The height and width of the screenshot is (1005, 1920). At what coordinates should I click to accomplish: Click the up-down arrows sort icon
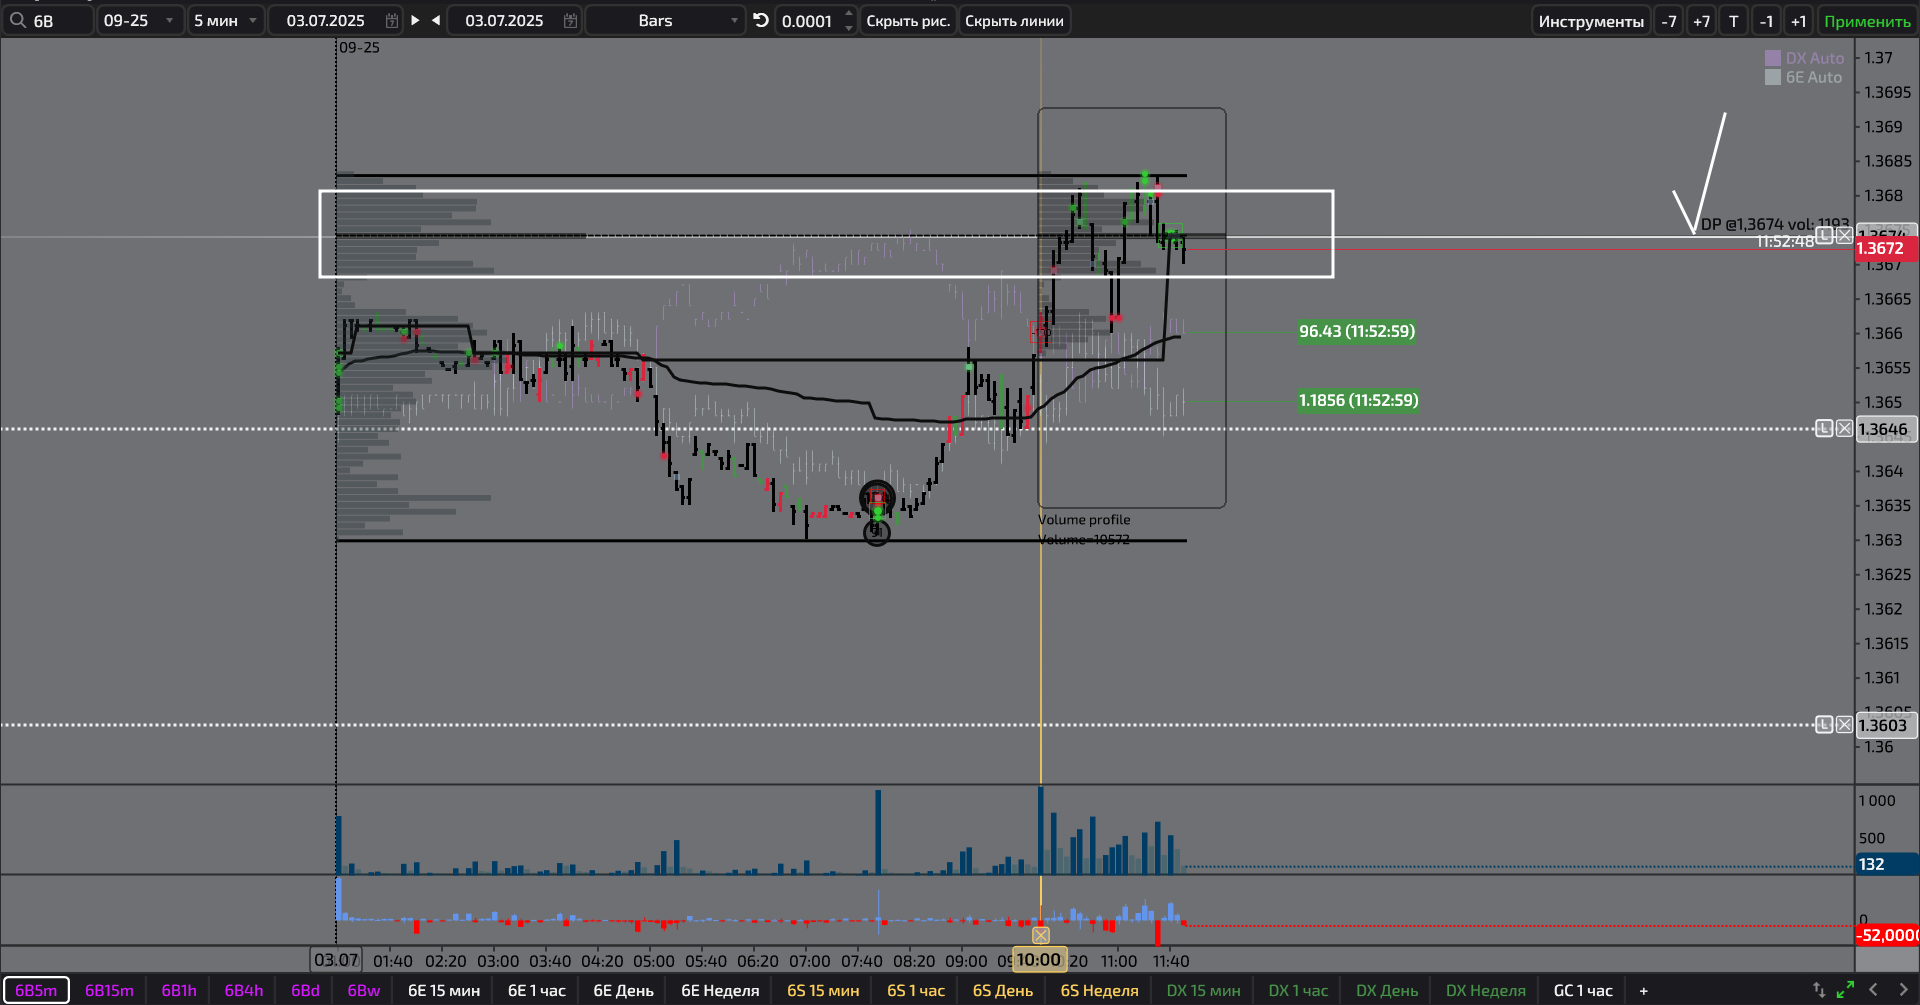1819,989
